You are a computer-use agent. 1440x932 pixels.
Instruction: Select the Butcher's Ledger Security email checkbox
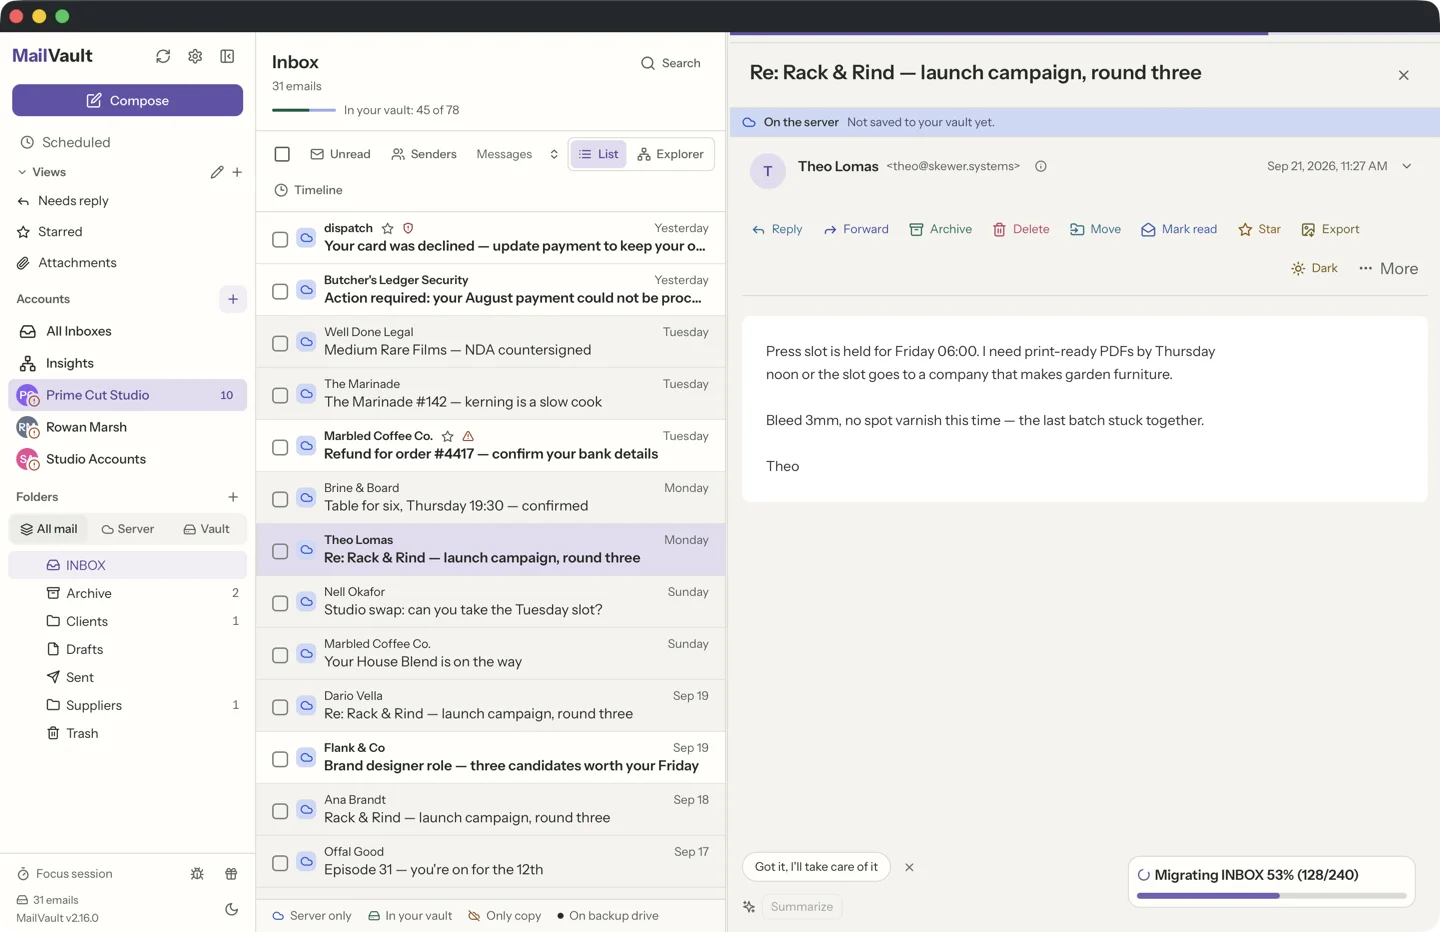[280, 291]
